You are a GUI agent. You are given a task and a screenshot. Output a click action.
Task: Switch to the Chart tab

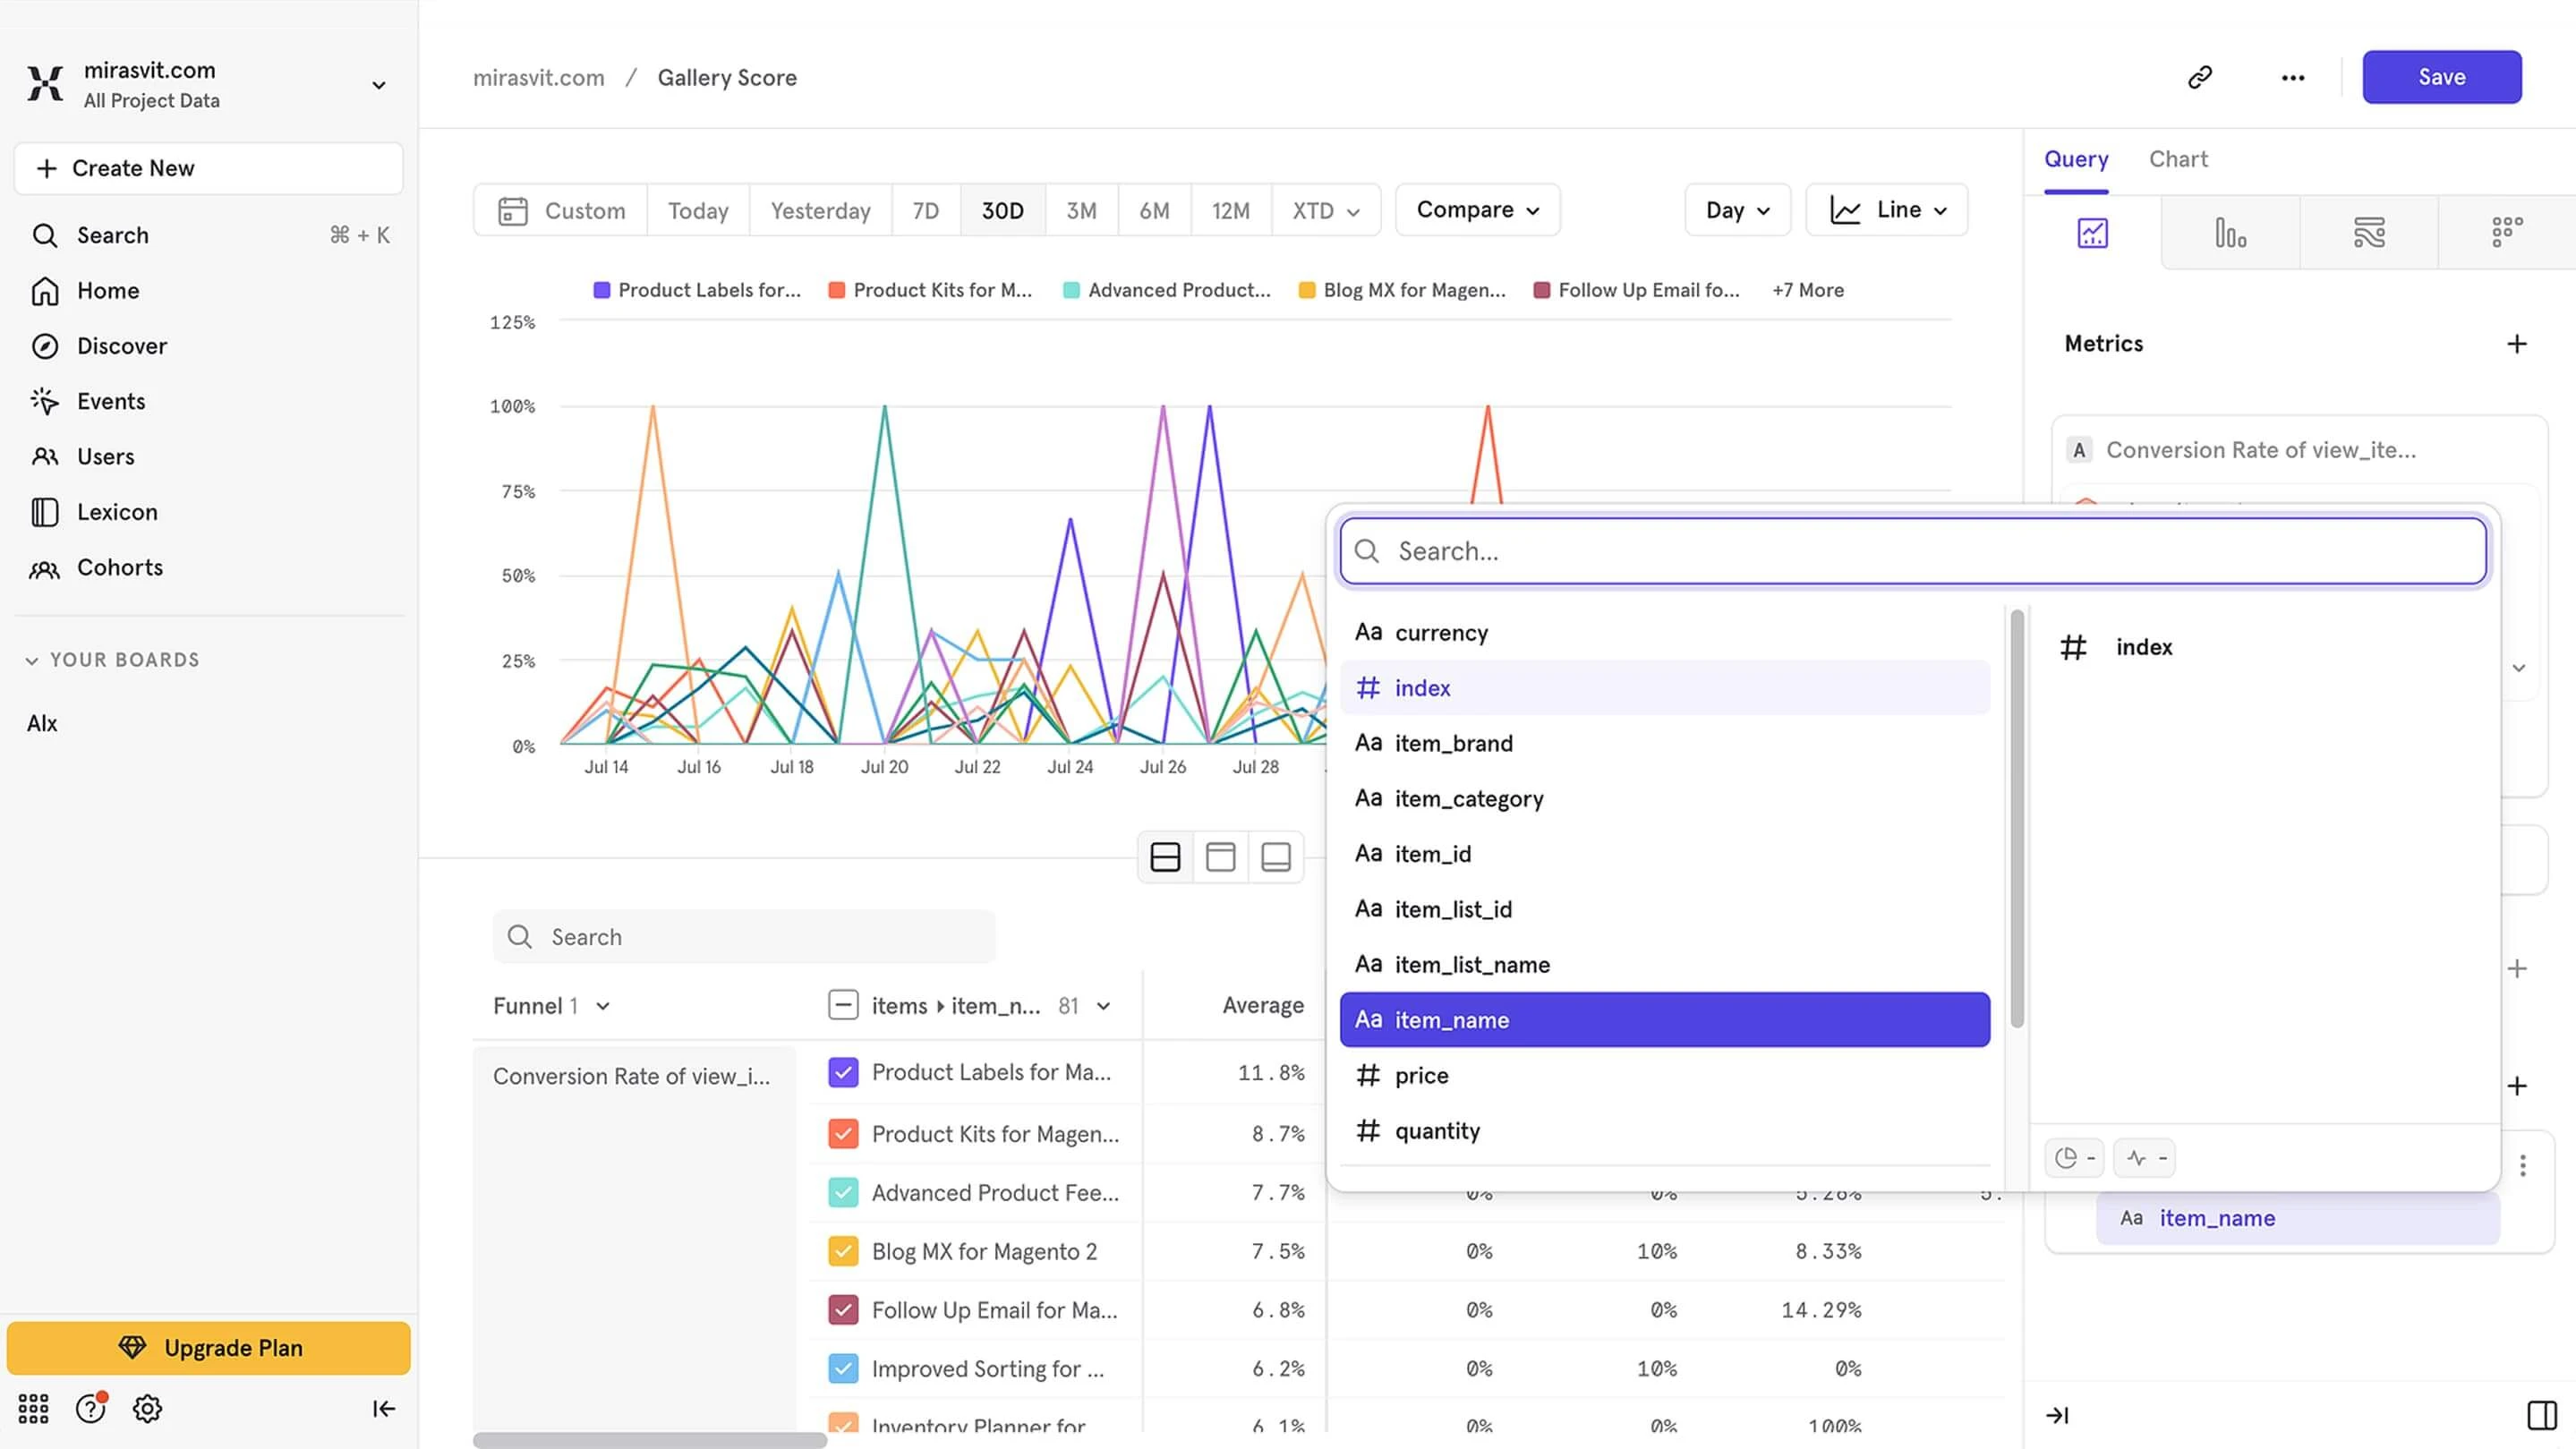[x=2178, y=159]
